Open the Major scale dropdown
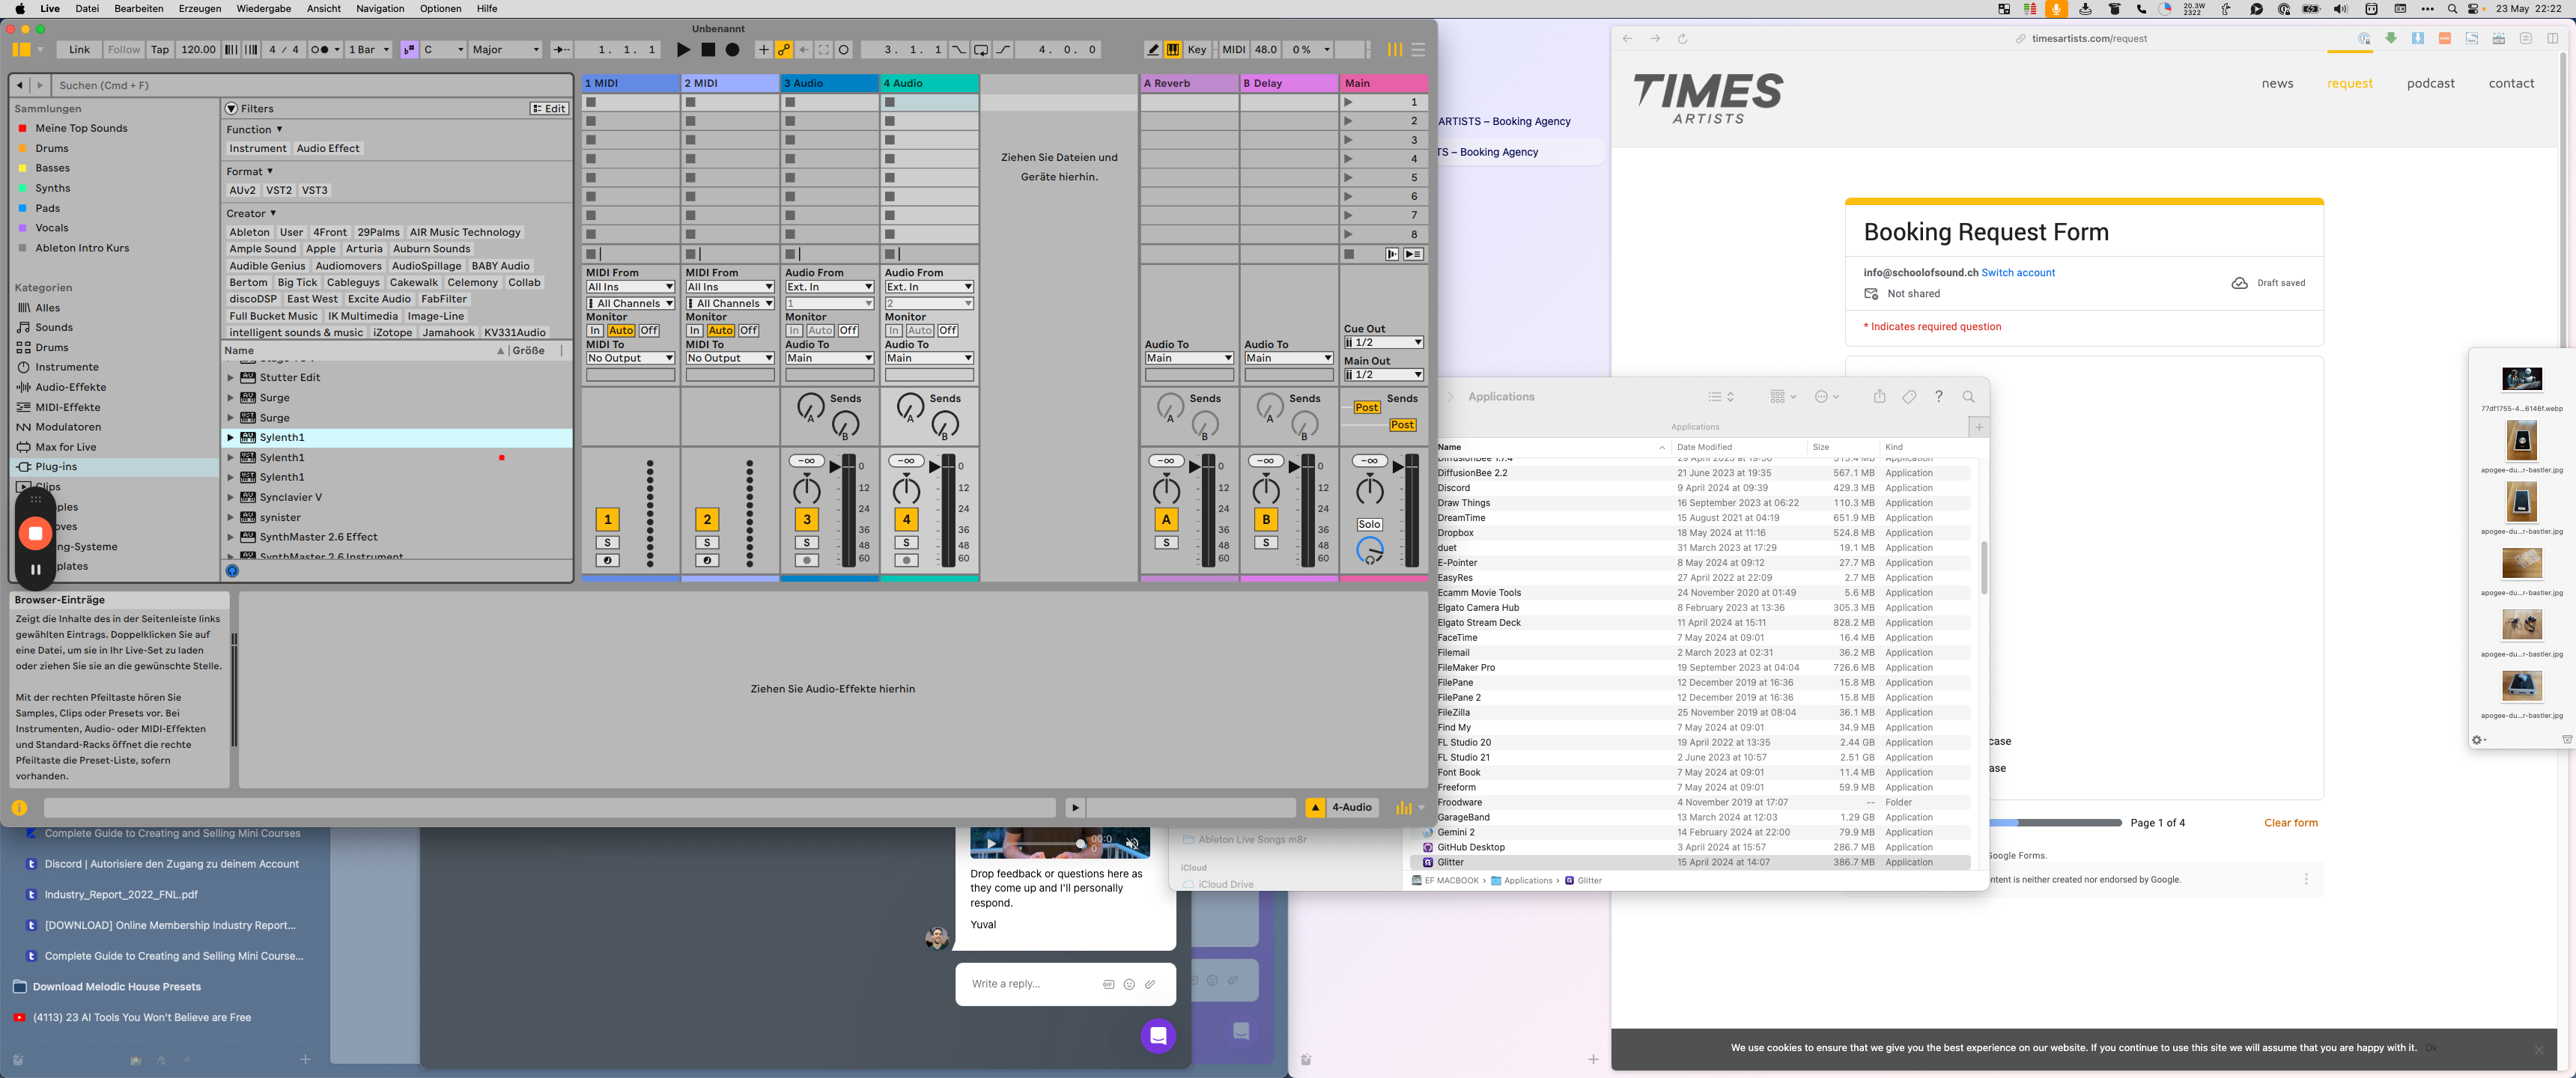The width and height of the screenshot is (2576, 1078). point(505,50)
